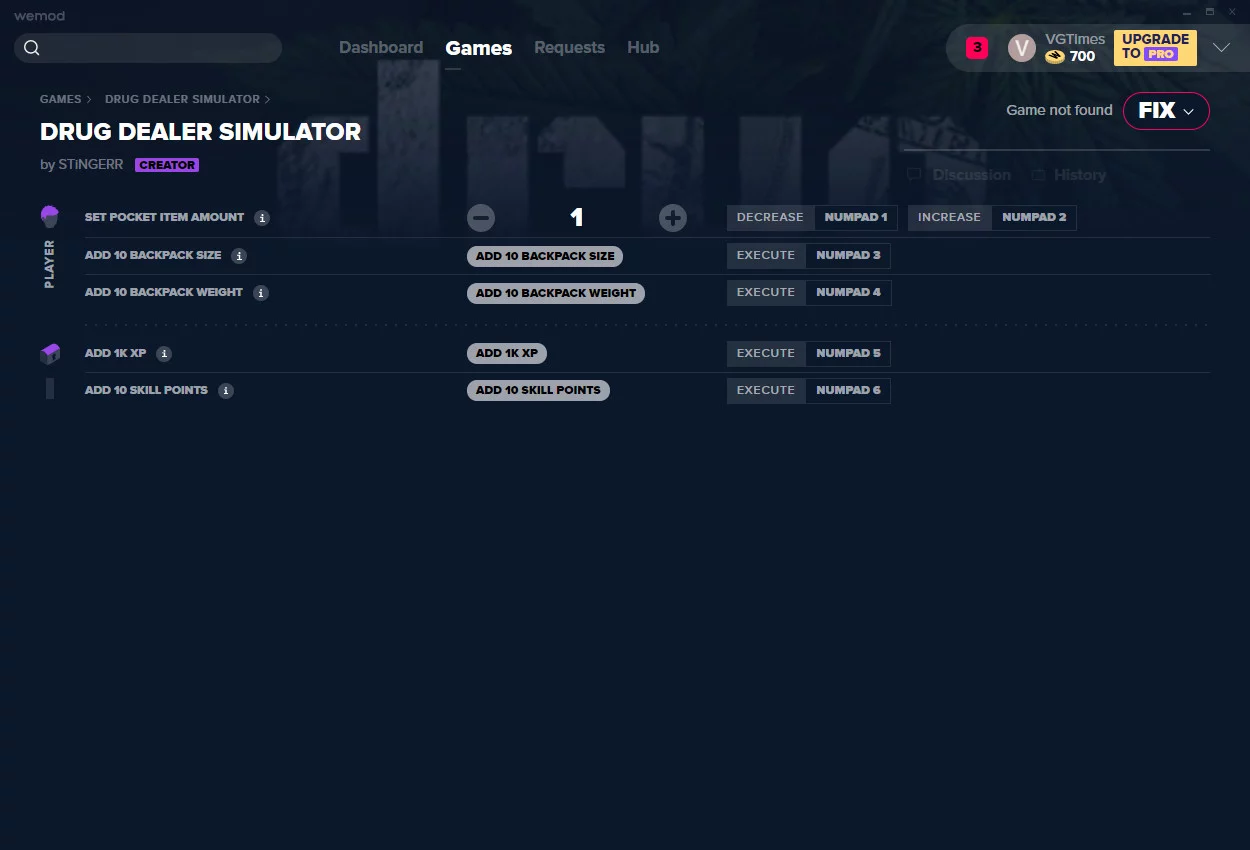Click the coins icon beside 700

pyautogui.click(x=1055, y=57)
